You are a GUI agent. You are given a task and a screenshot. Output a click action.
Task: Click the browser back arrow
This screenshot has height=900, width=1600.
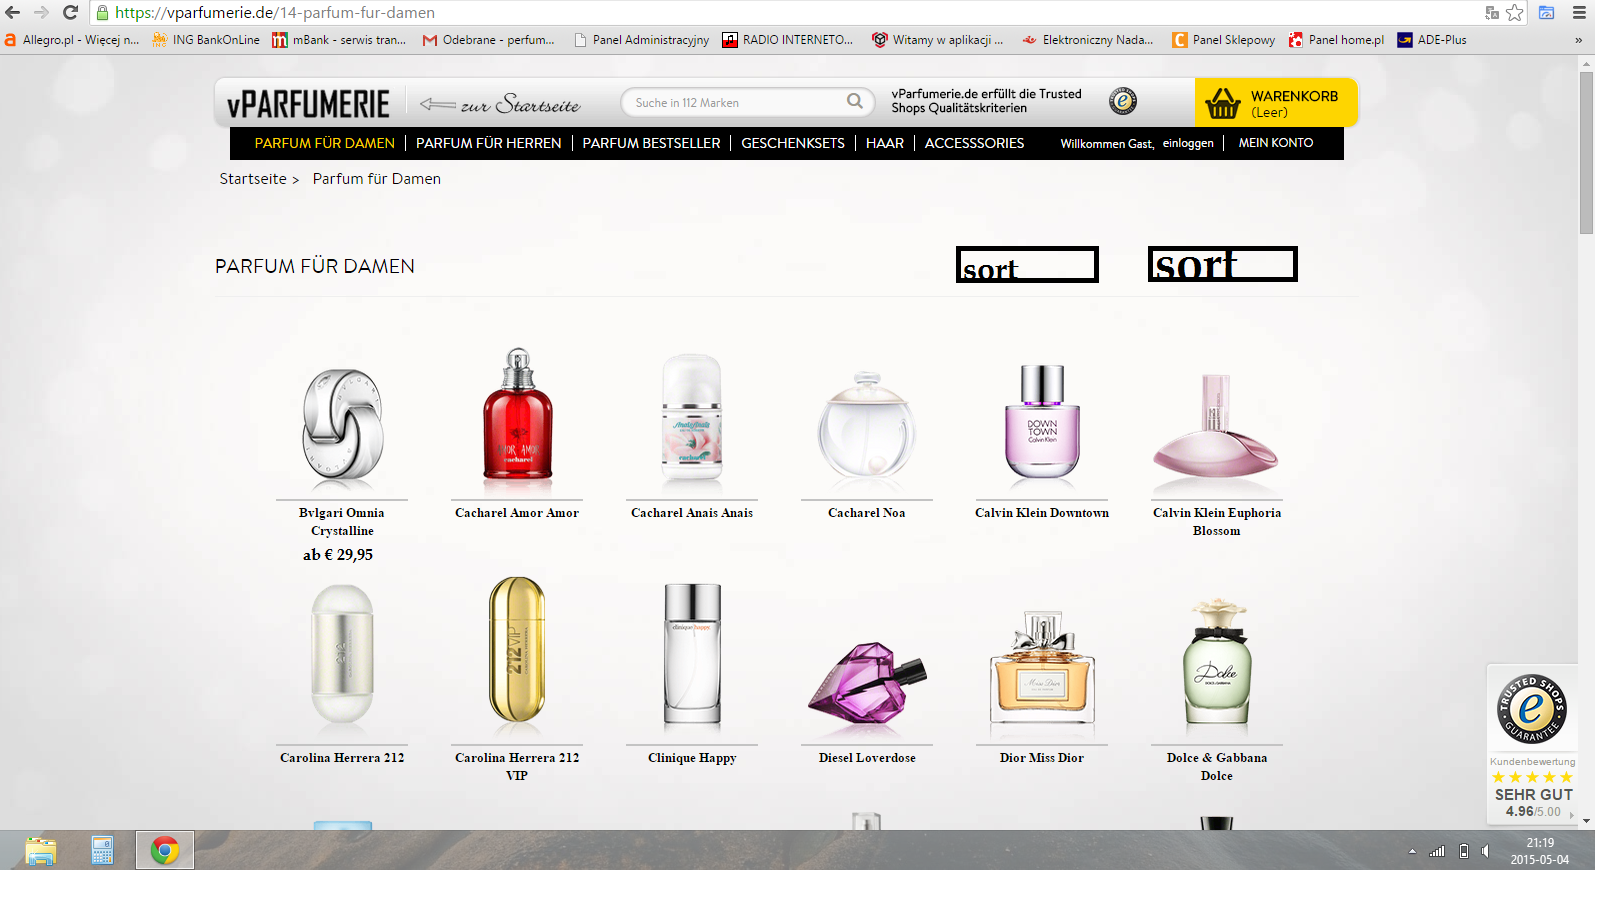tap(13, 13)
